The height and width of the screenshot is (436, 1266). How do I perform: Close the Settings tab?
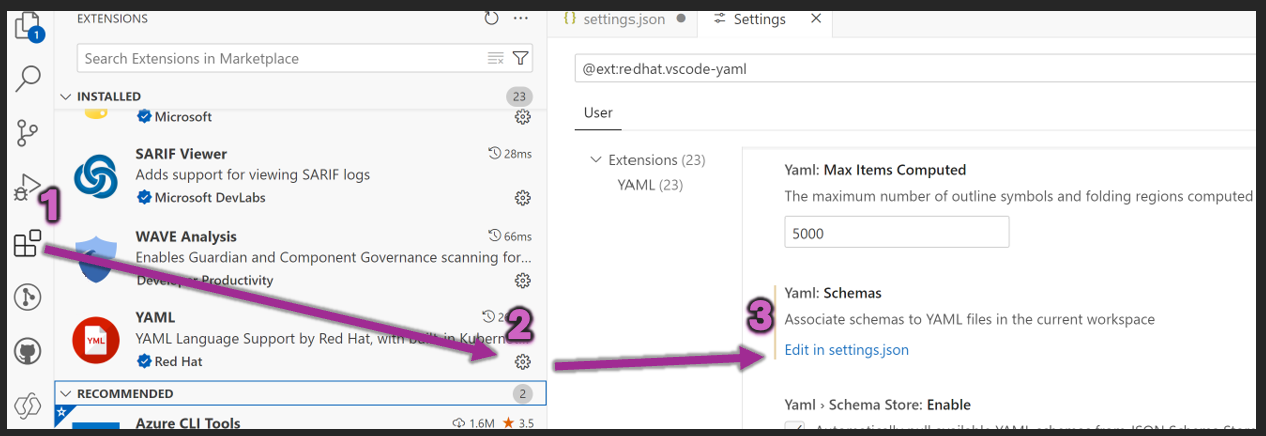point(816,19)
